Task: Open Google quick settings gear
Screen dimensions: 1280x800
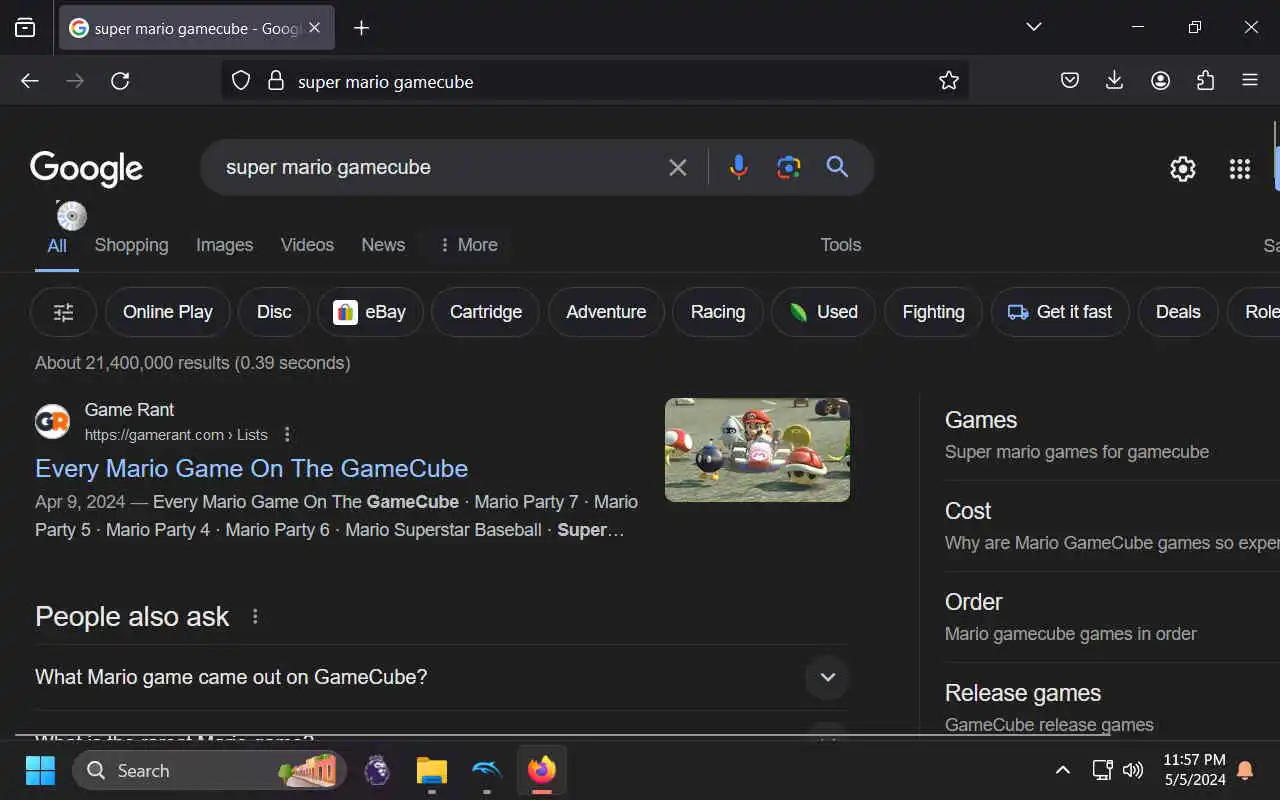Action: (1183, 169)
